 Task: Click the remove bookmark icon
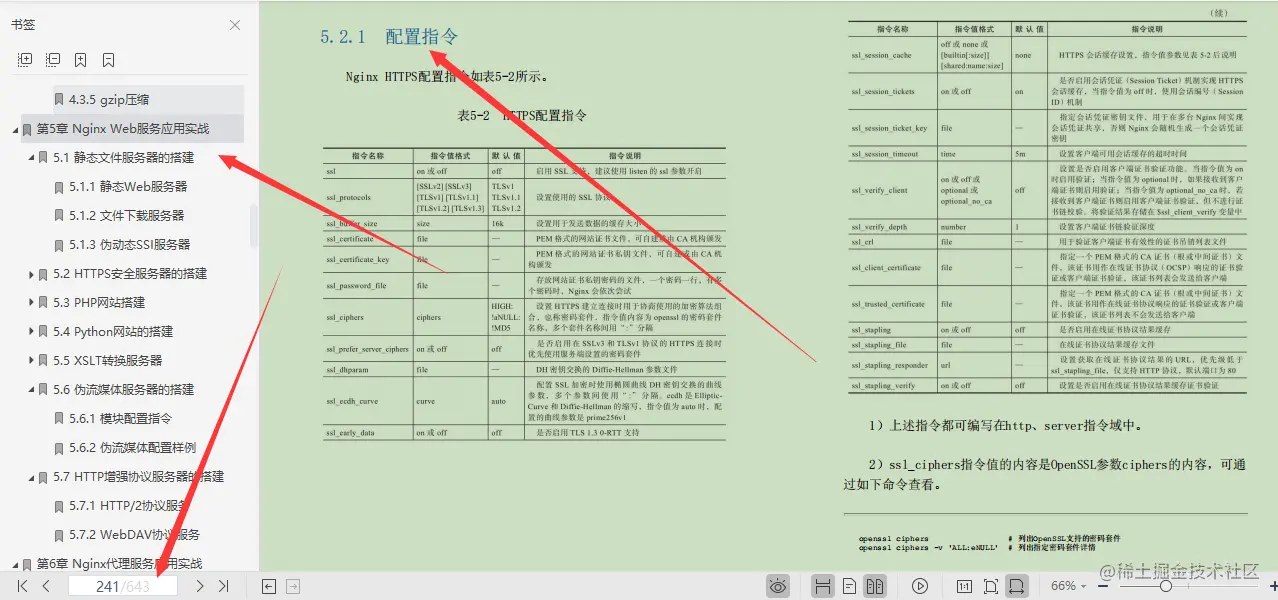pyautogui.click(x=107, y=60)
